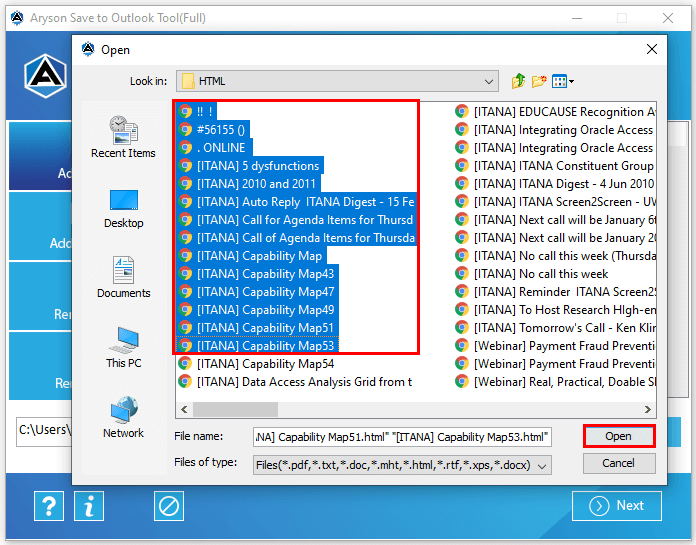Select '[ITANA] Reminder ITANA Screen2' file
This screenshot has height=545, width=696.
pos(555,292)
